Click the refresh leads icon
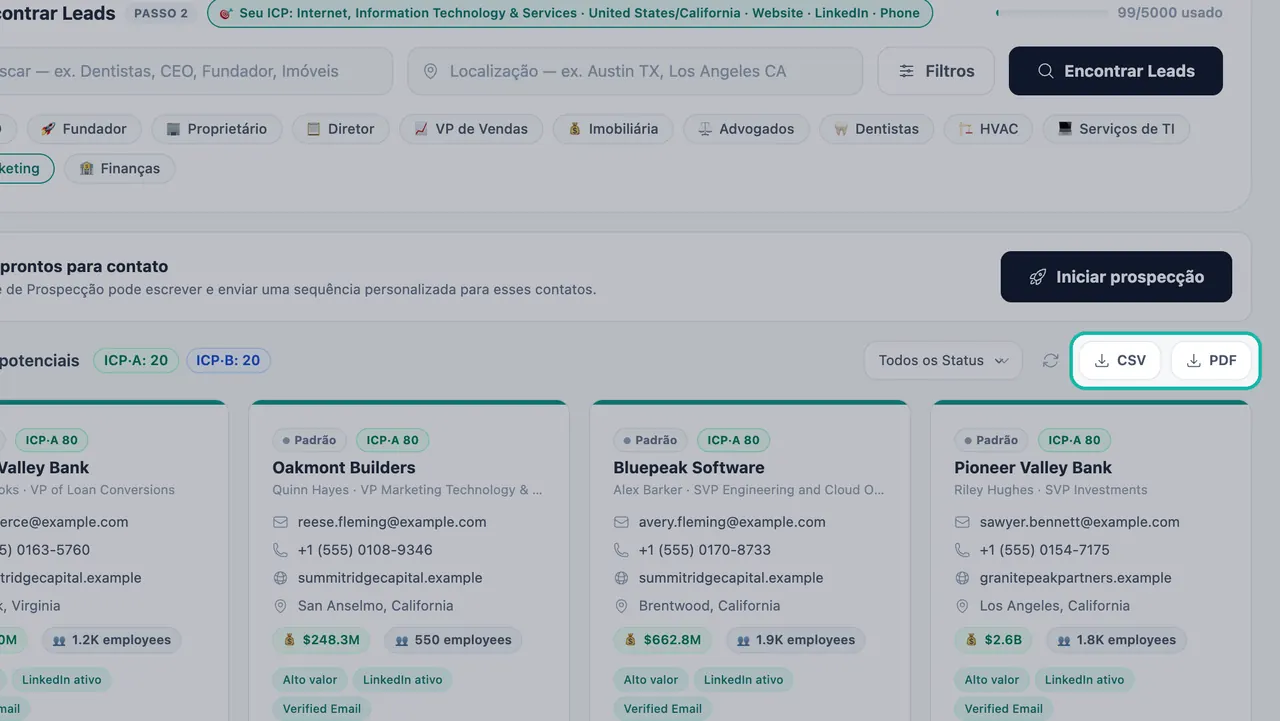 pyautogui.click(x=1050, y=361)
